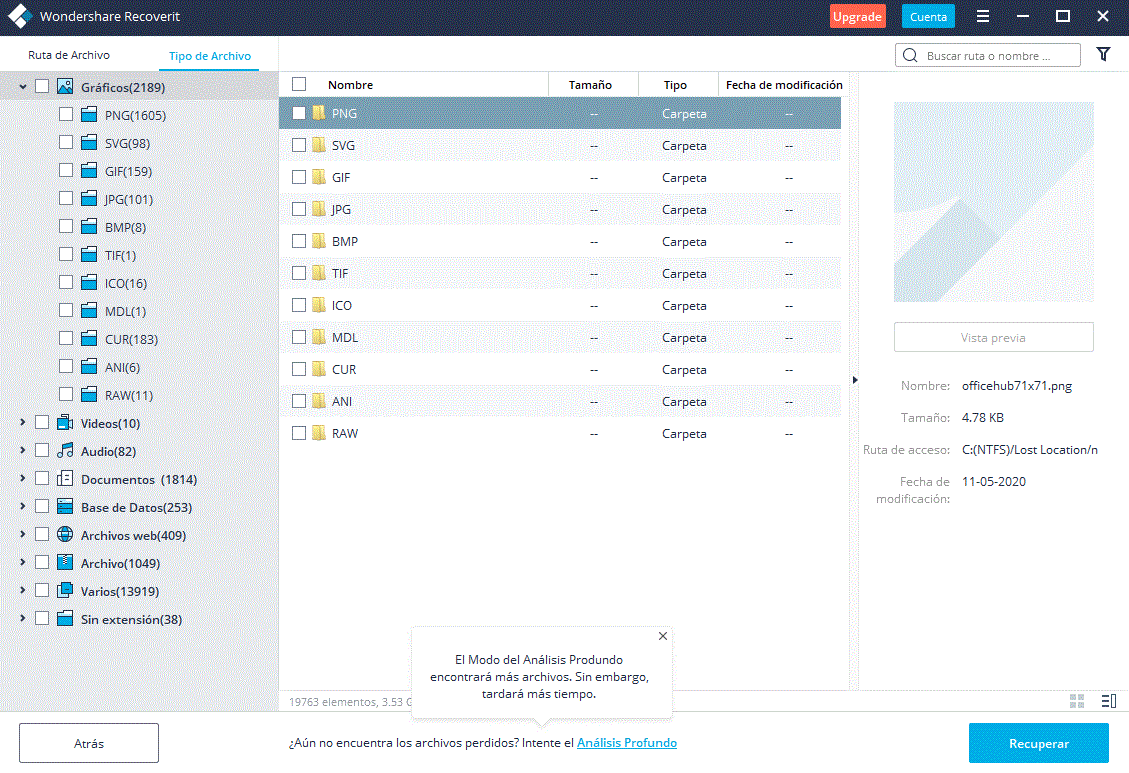Check the RAW row checkbox in file list

[299, 433]
